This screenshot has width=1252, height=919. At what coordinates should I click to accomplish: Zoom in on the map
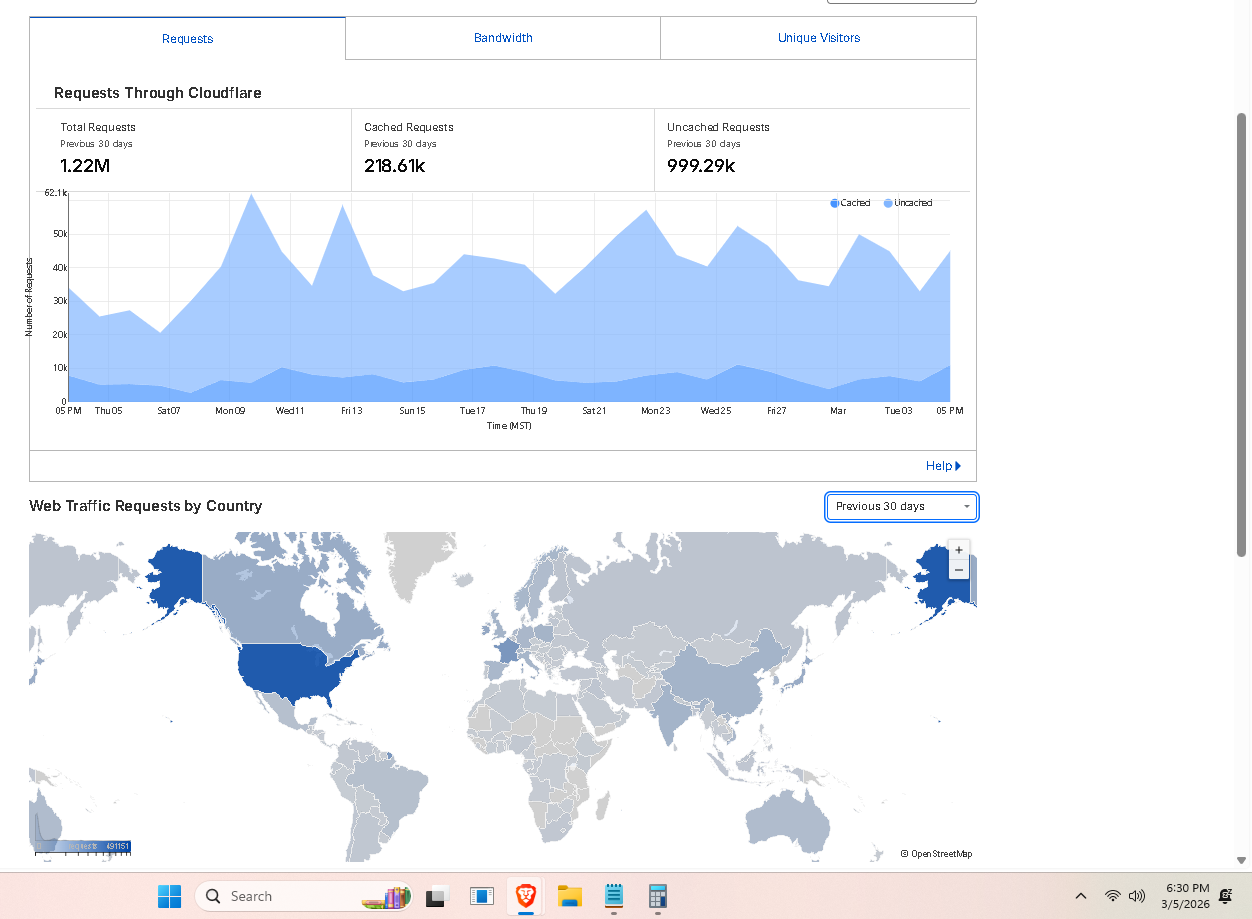959,550
